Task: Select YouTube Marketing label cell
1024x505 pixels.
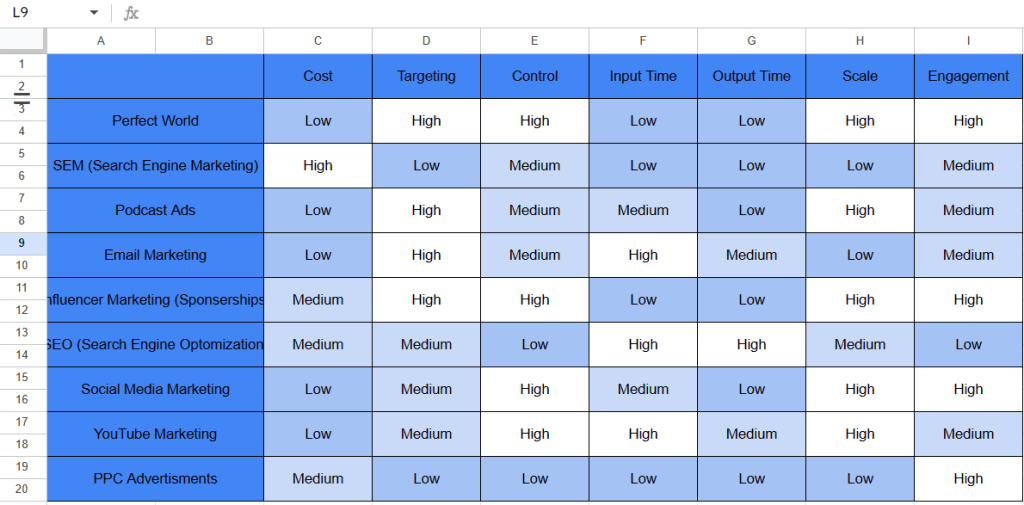Action: [x=155, y=434]
